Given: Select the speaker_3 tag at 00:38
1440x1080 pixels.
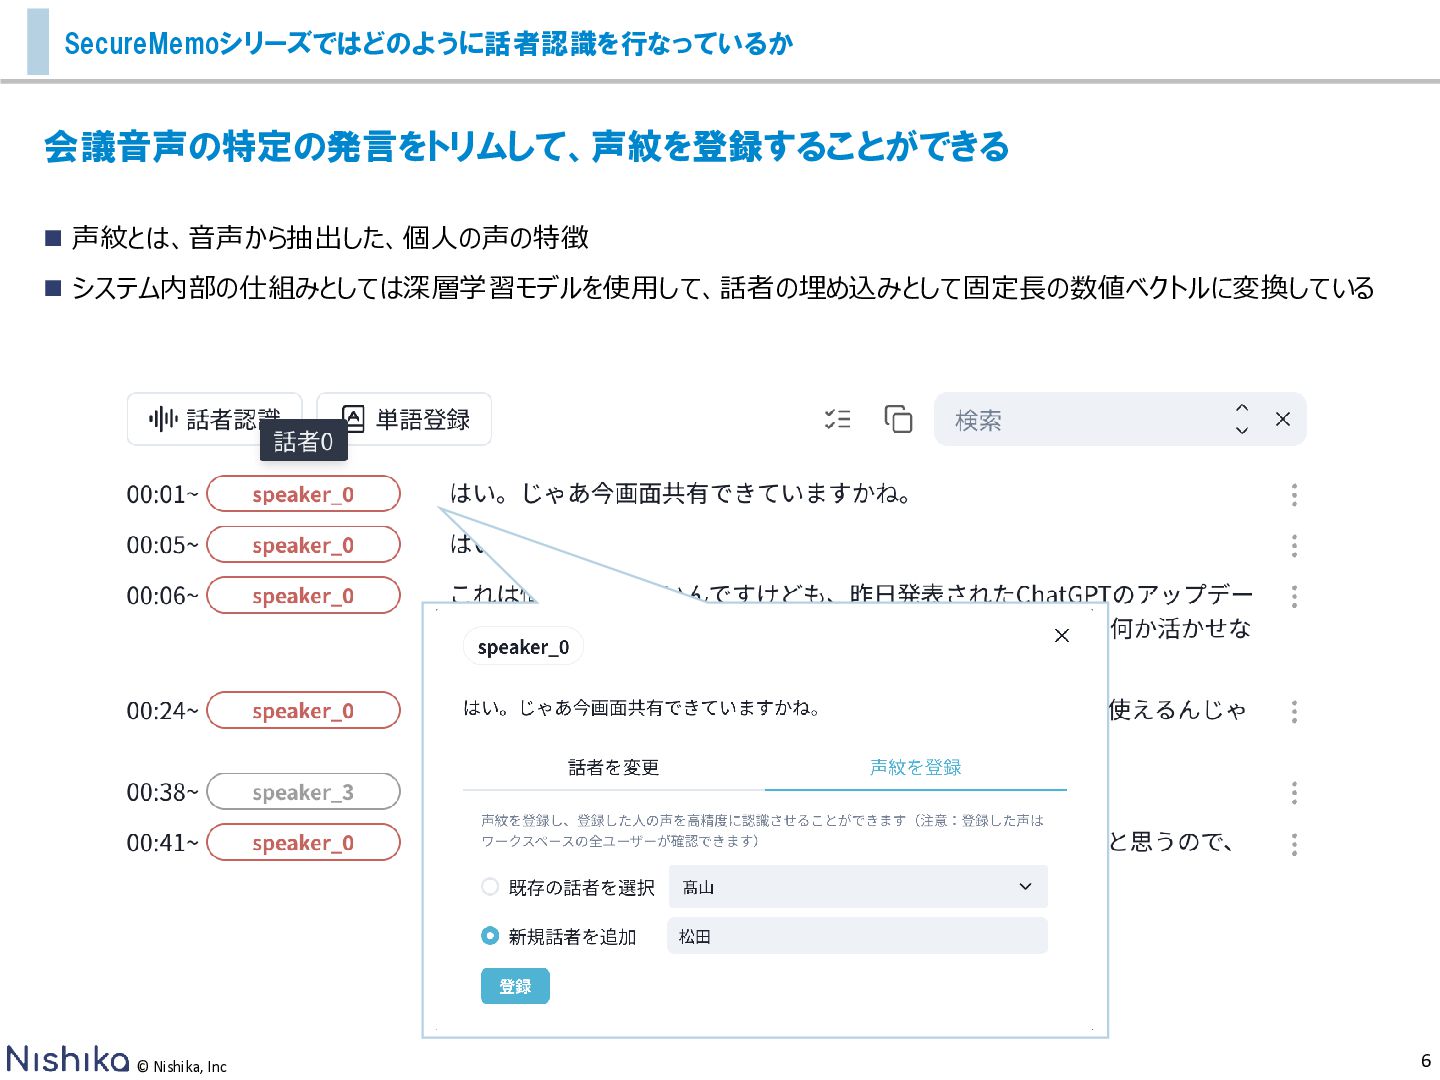Looking at the screenshot, I should (303, 792).
